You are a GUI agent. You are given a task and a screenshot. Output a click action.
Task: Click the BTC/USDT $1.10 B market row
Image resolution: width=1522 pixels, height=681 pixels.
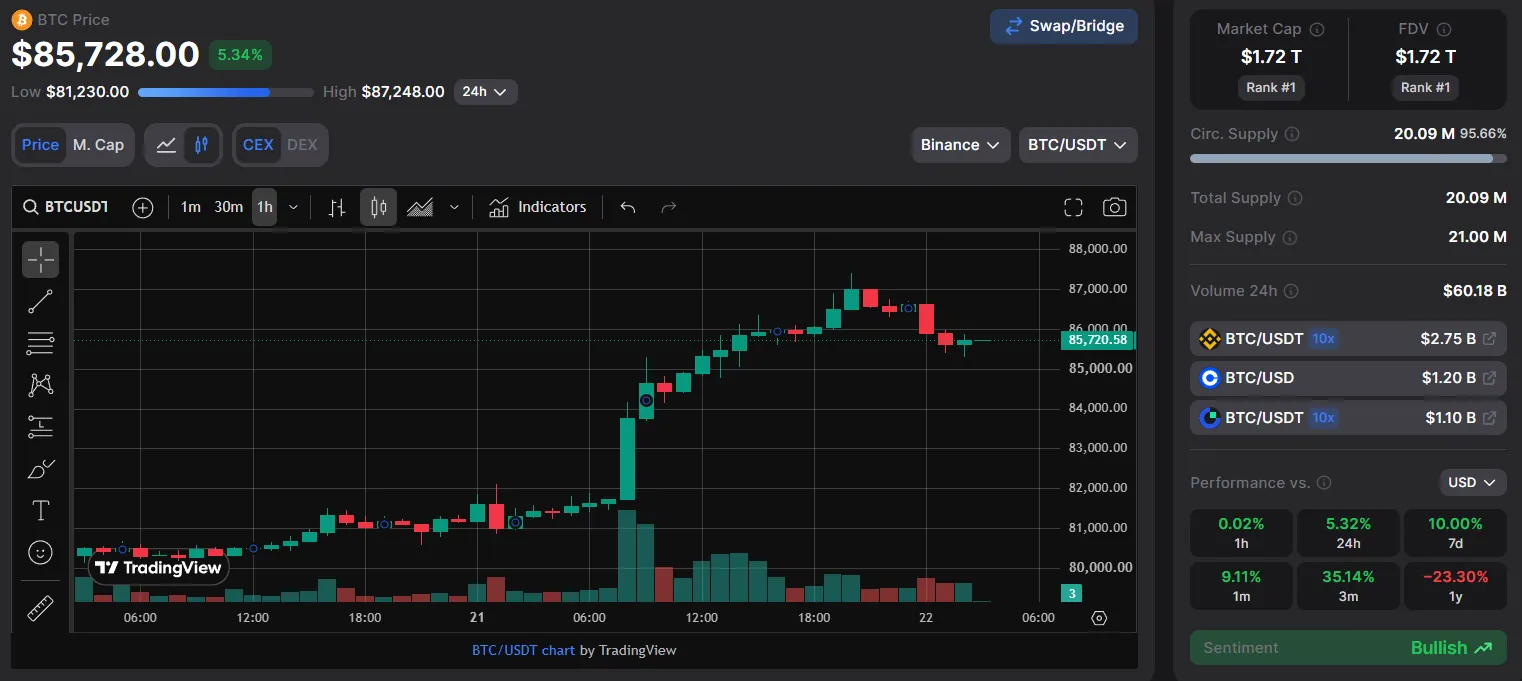coord(1348,417)
